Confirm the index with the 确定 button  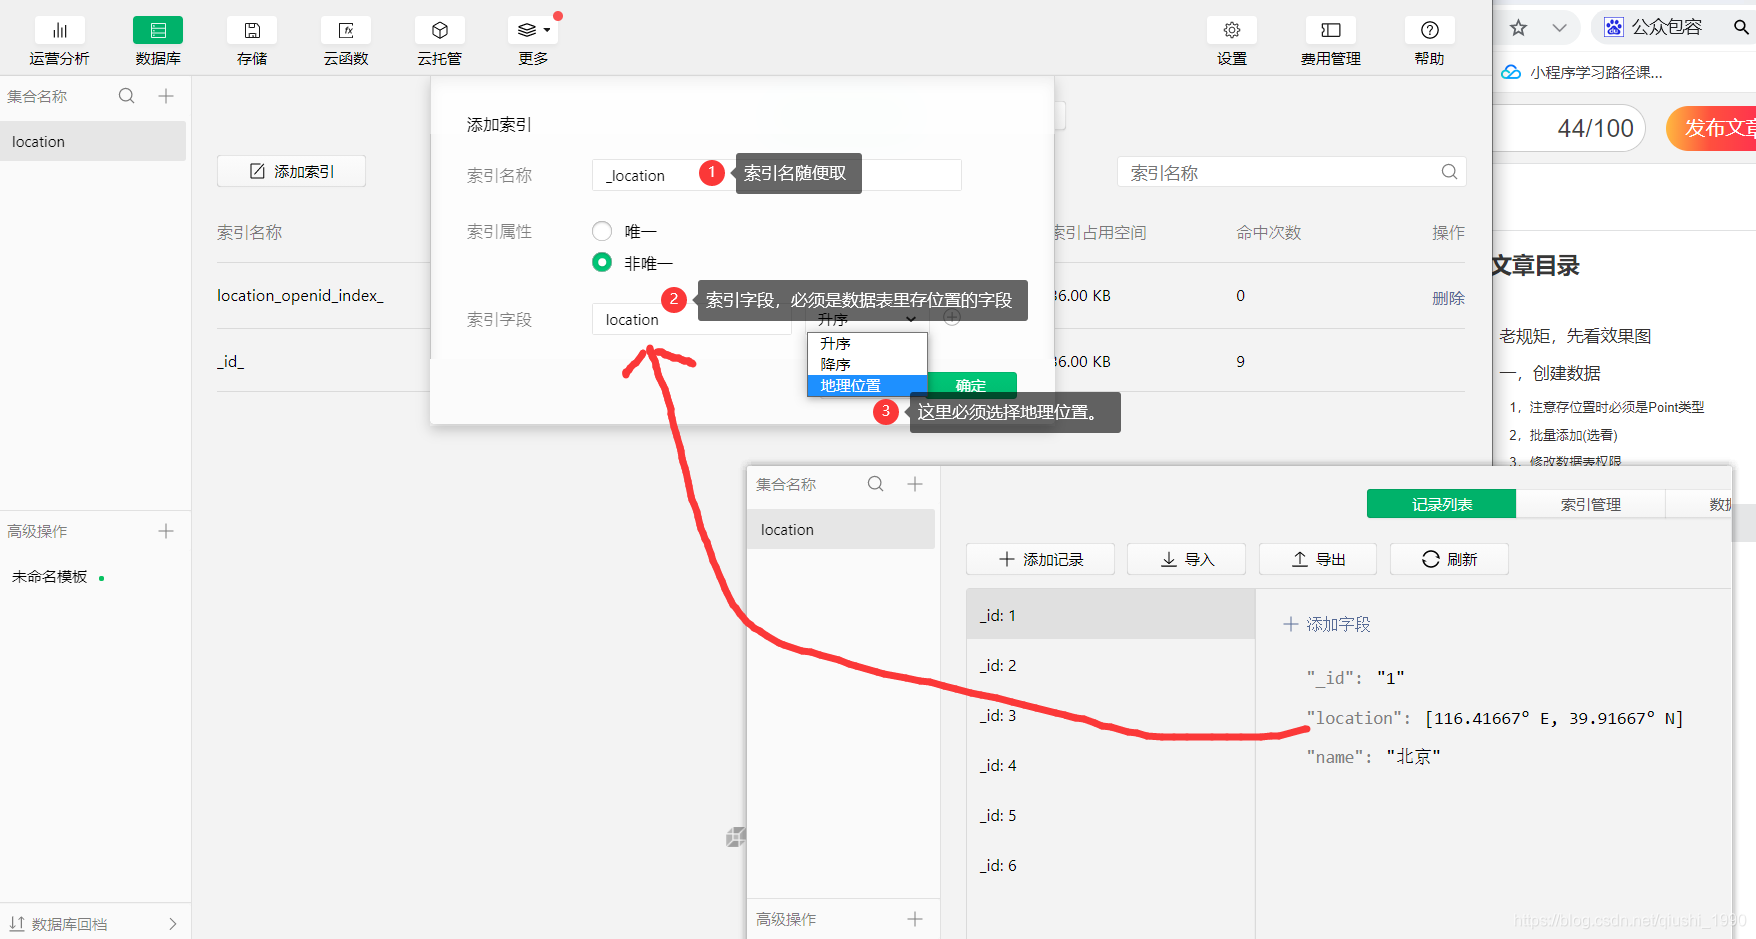(971, 385)
